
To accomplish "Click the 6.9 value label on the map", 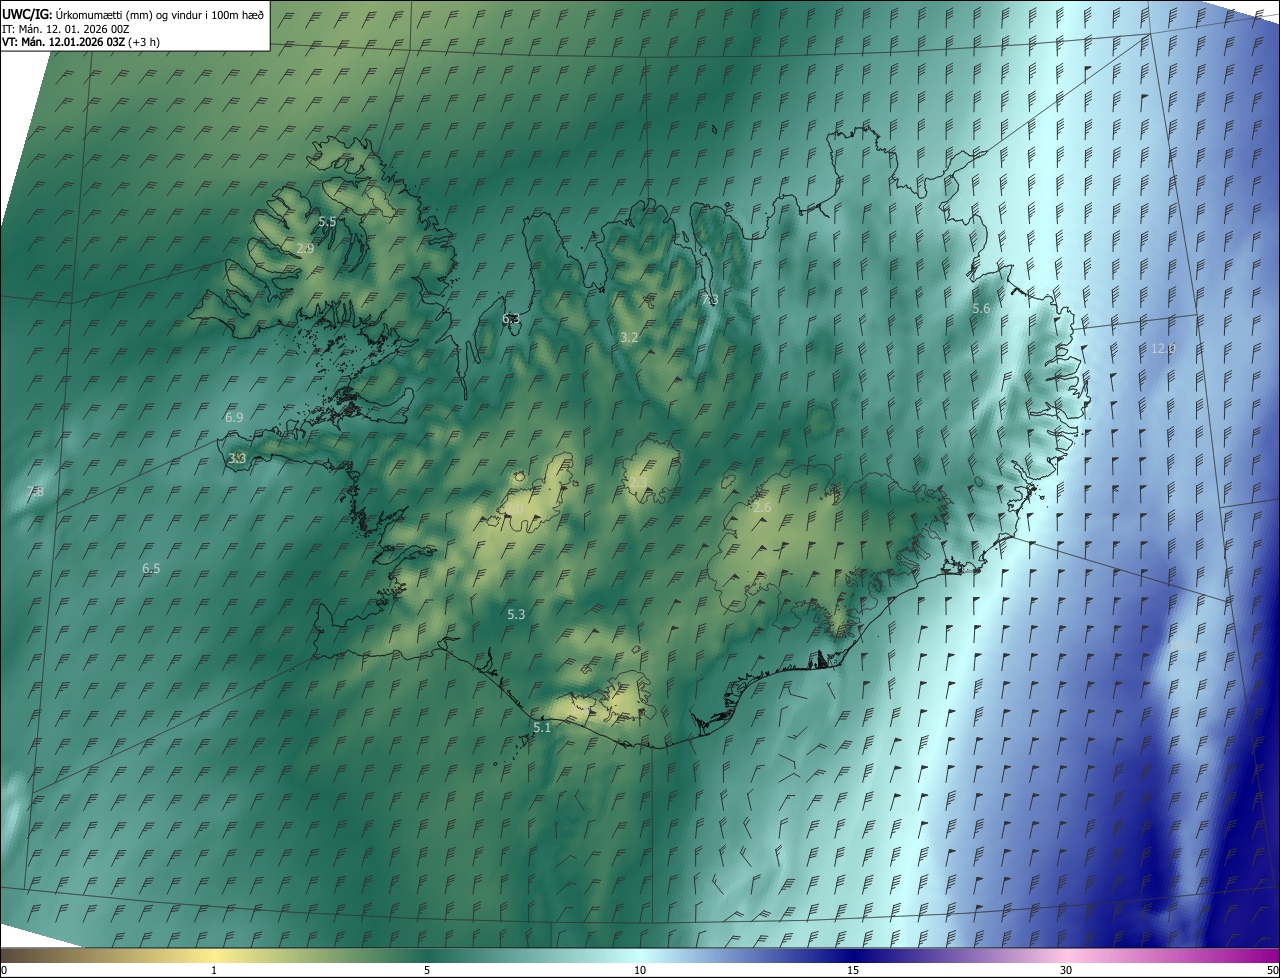I will pyautogui.click(x=234, y=417).
